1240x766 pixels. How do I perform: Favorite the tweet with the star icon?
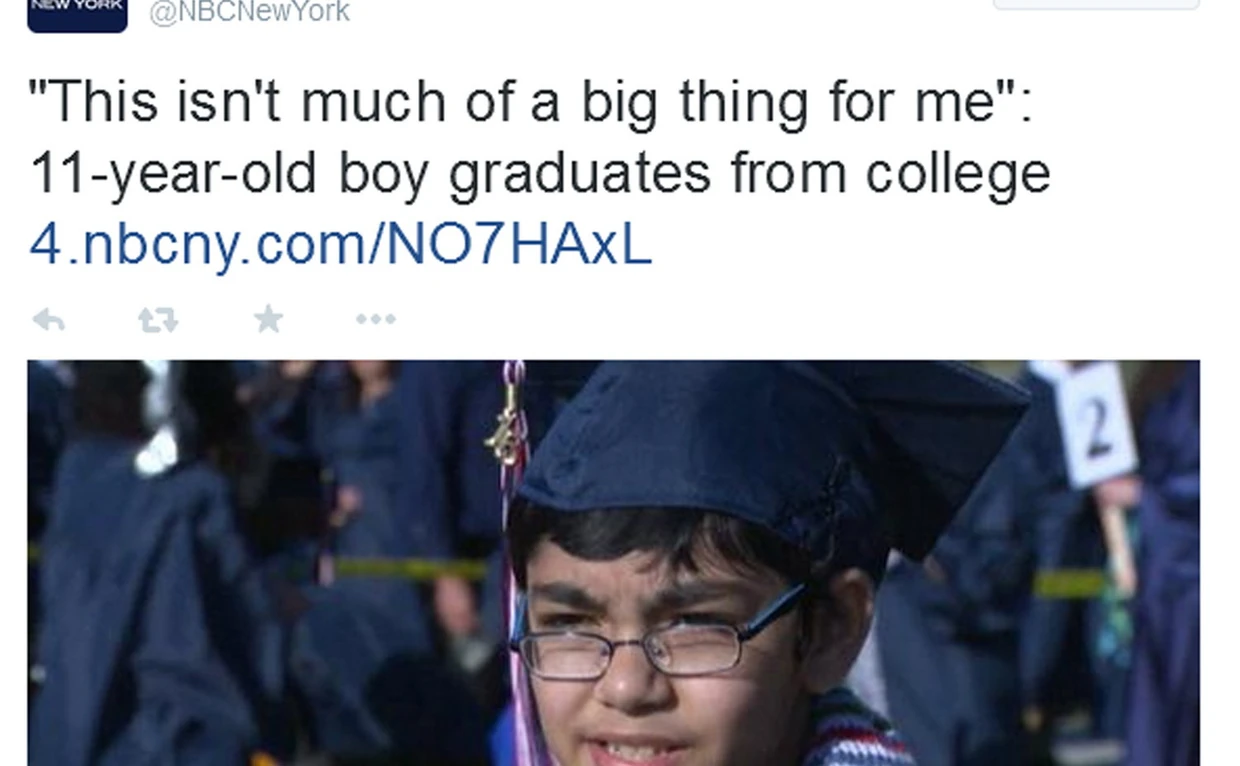pos(268,319)
